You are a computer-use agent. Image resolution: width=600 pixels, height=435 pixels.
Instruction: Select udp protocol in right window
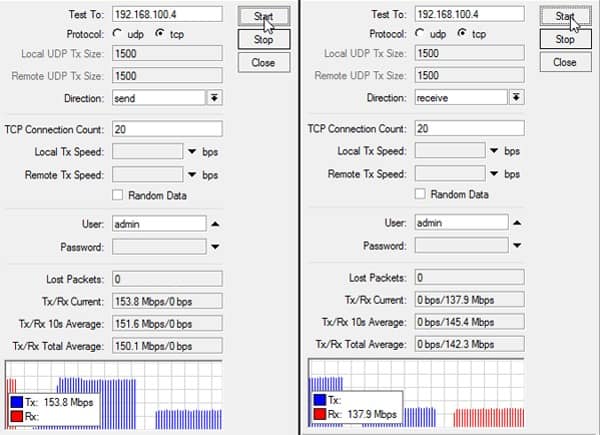(420, 33)
